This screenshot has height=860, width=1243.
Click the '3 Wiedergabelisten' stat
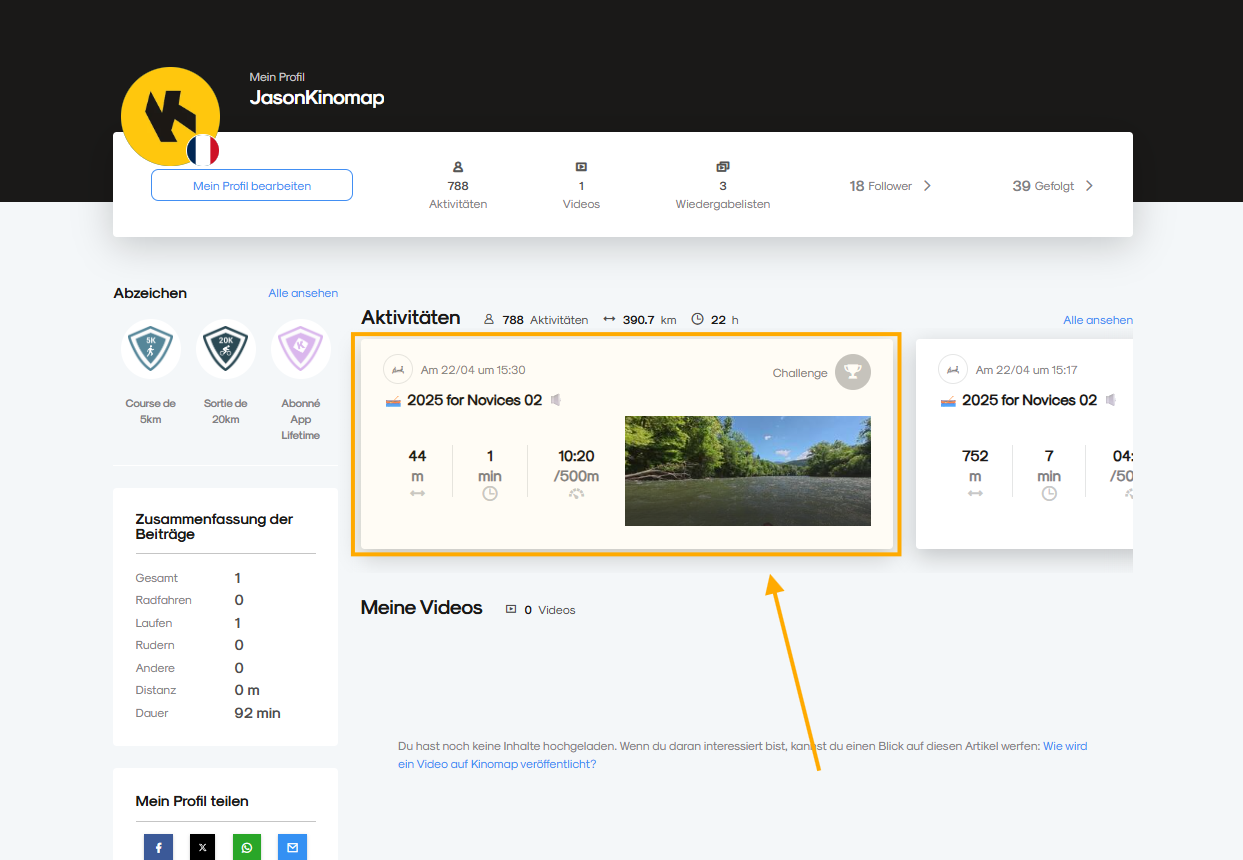tap(723, 186)
